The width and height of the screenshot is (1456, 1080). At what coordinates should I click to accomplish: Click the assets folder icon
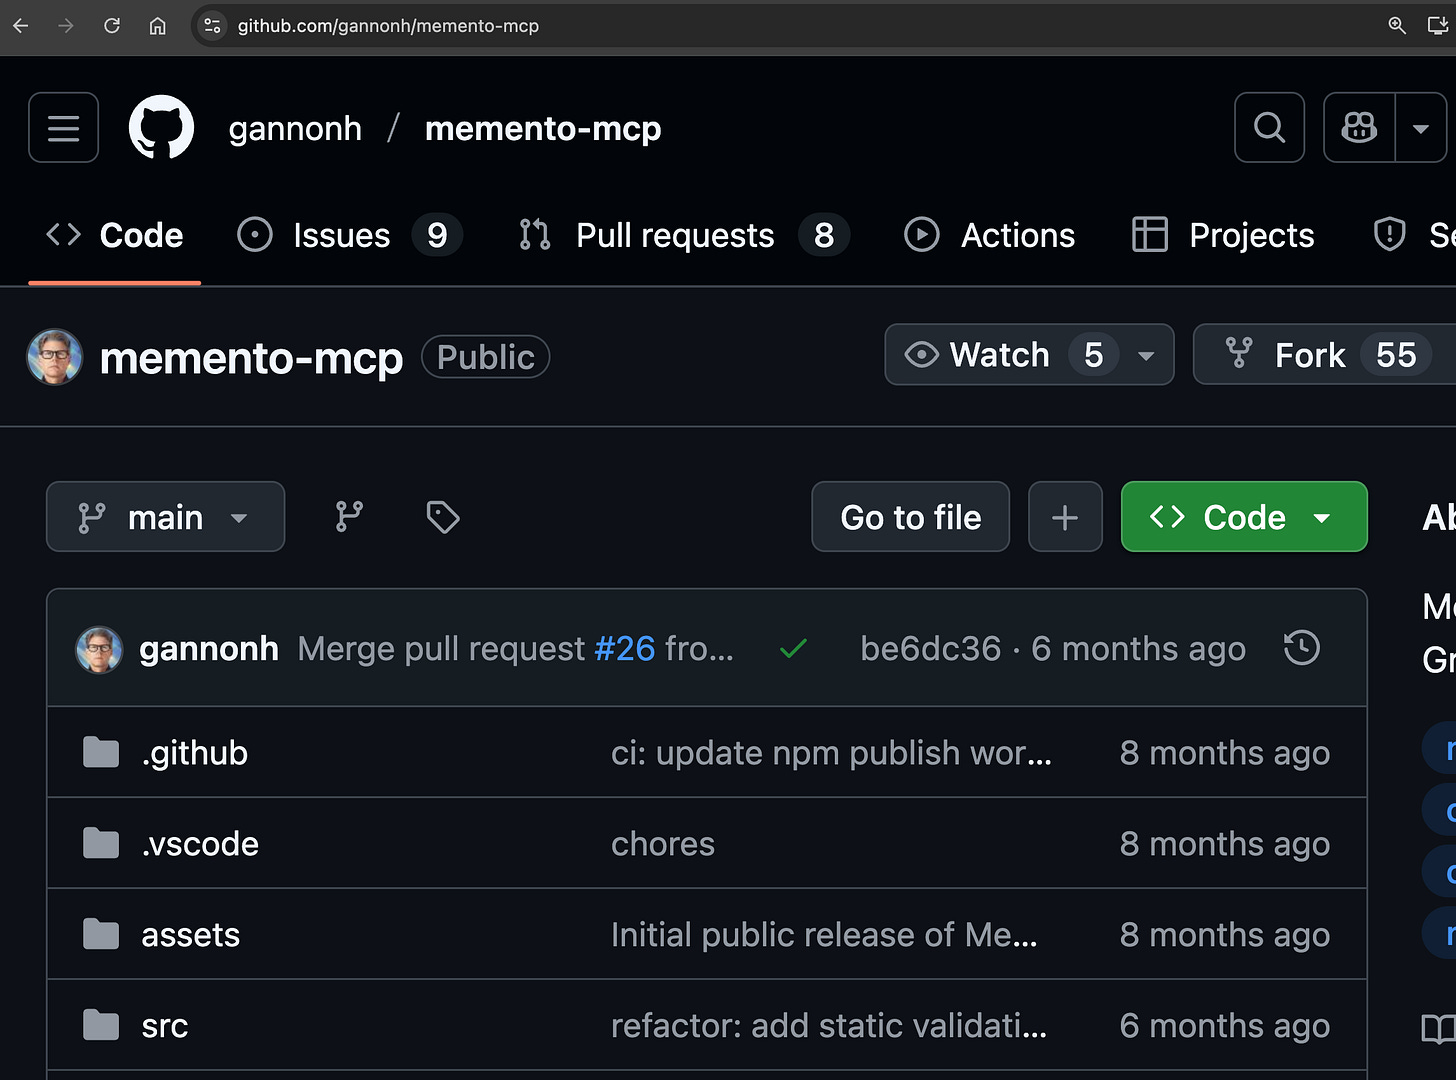point(101,934)
